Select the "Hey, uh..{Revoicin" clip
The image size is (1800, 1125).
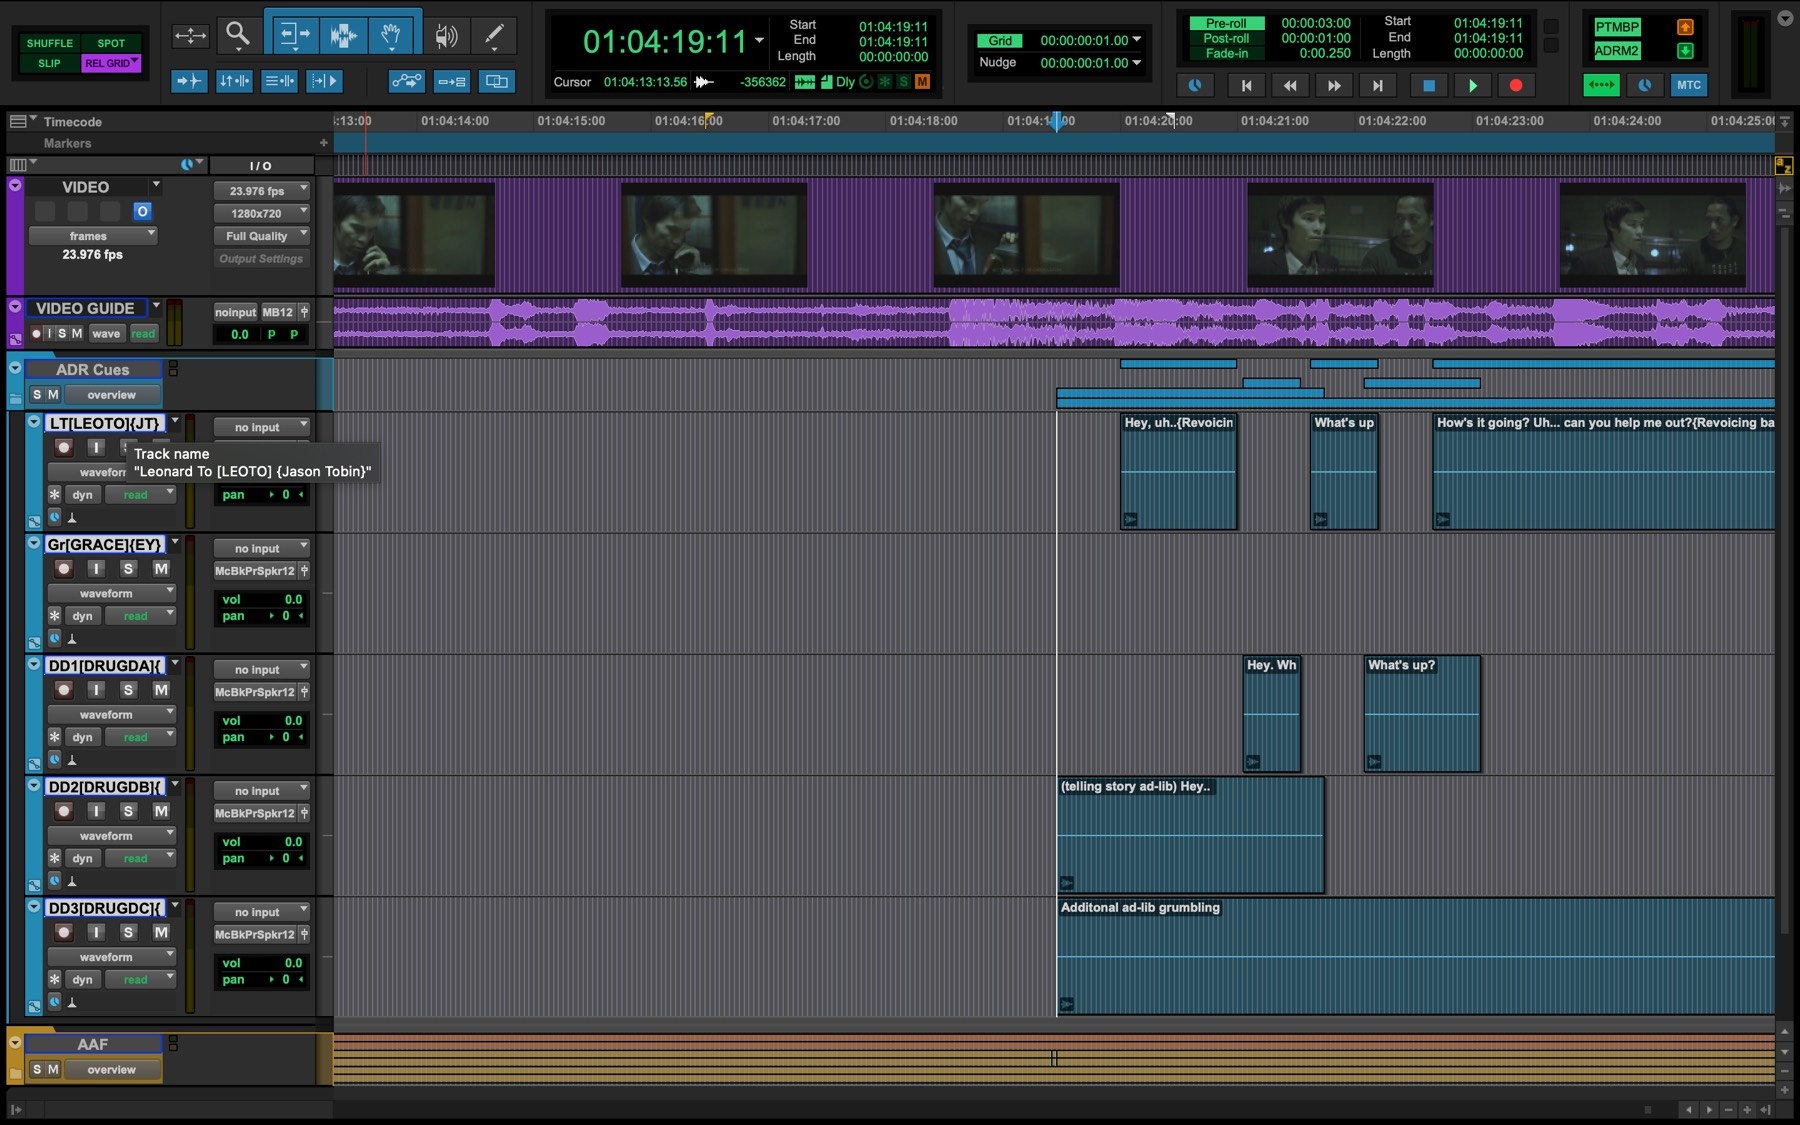(1179, 471)
